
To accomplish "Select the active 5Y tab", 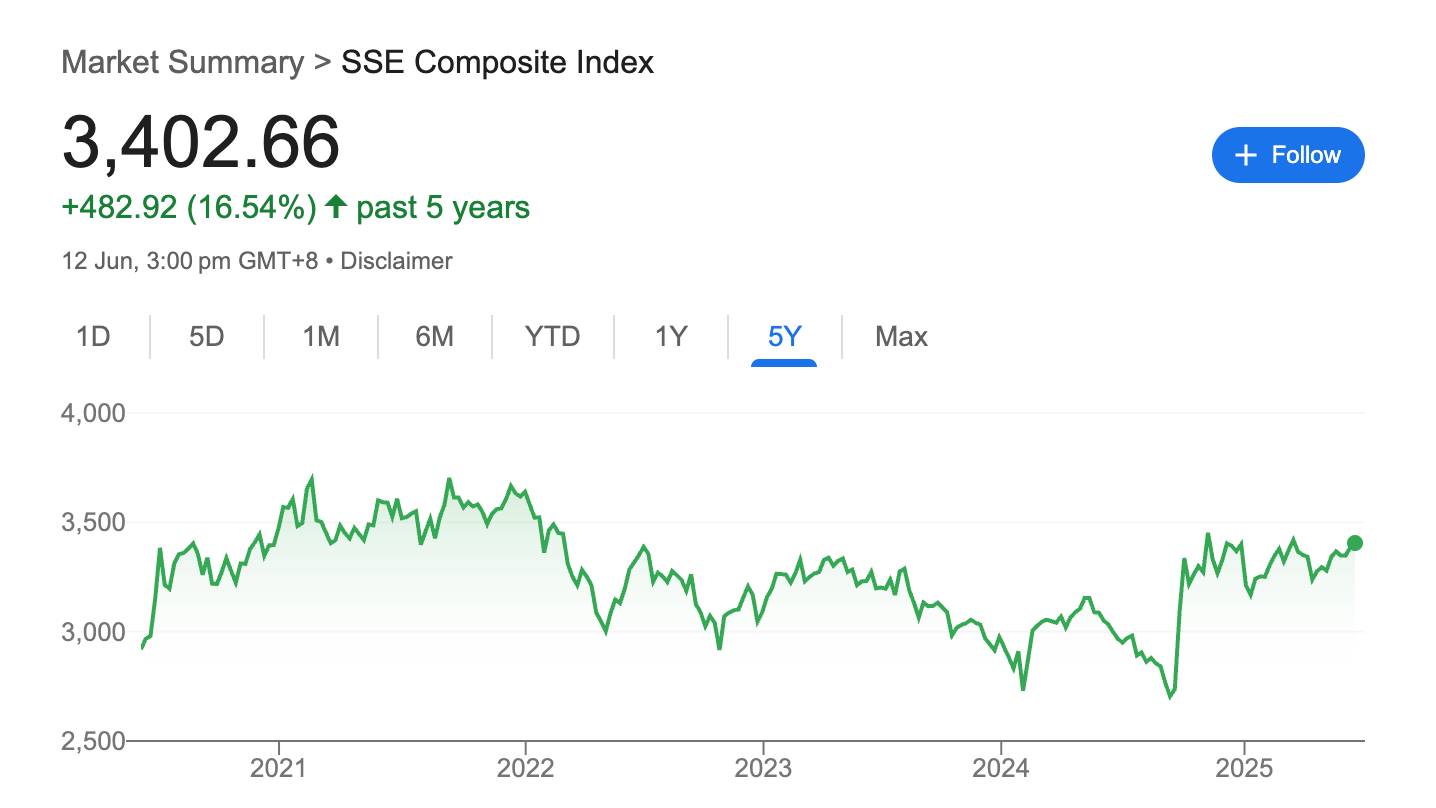I will tap(785, 337).
